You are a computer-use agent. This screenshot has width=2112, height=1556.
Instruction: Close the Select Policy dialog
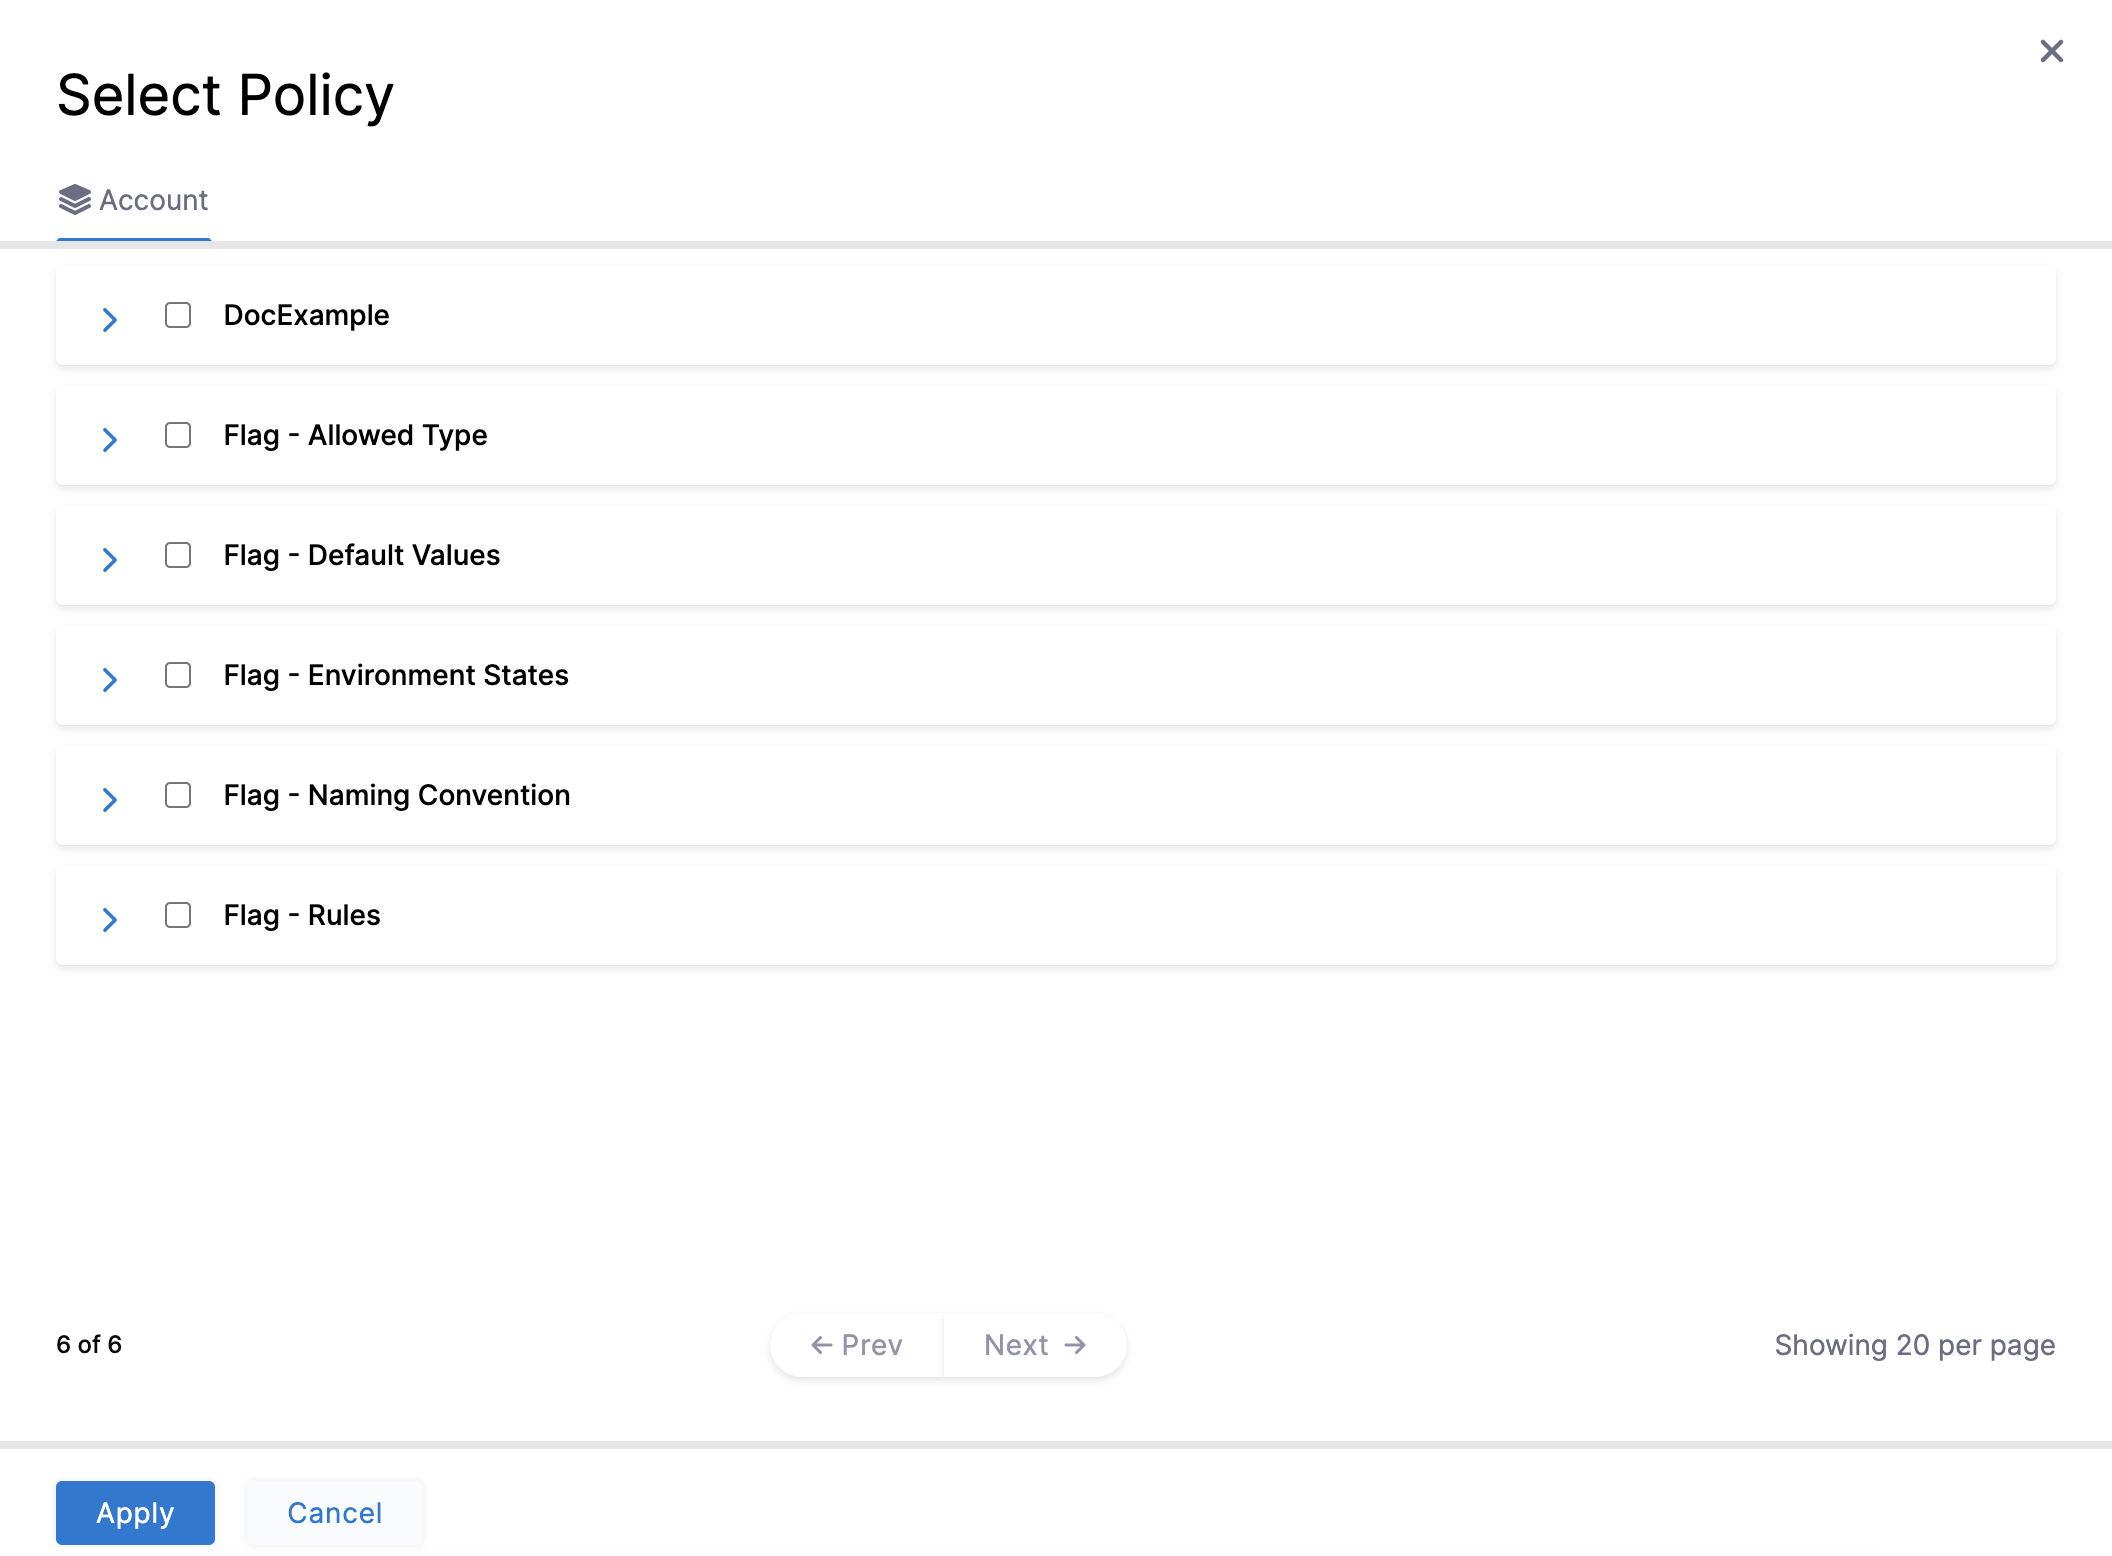[2051, 51]
